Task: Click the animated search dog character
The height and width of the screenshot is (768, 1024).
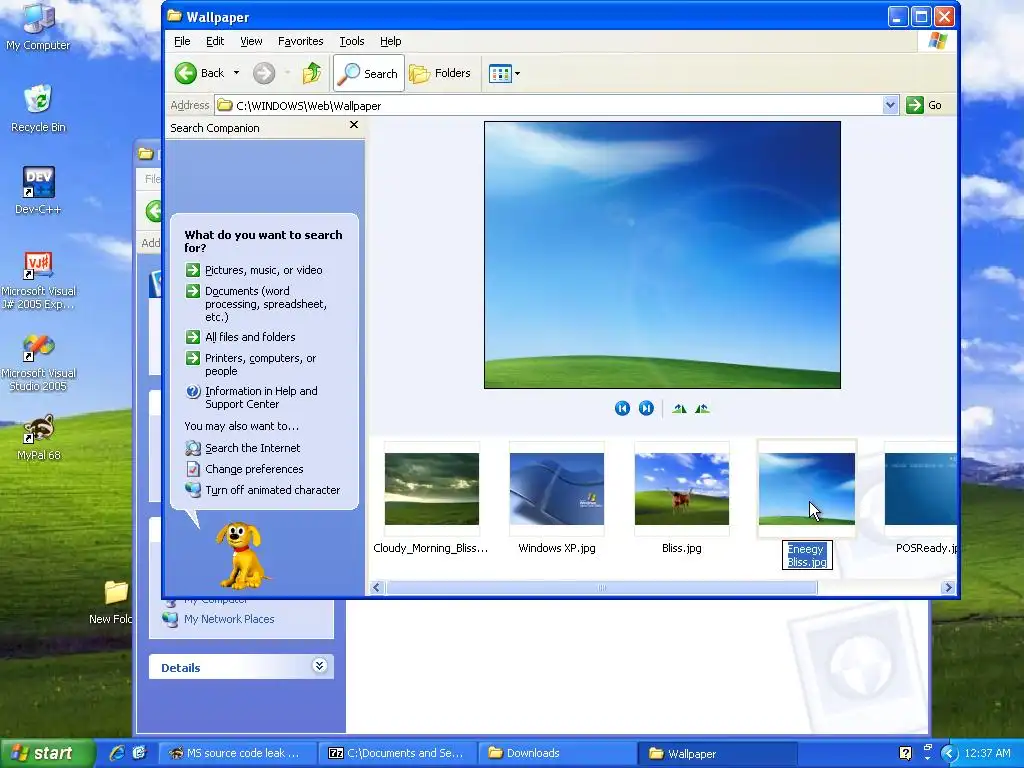Action: pos(242,555)
